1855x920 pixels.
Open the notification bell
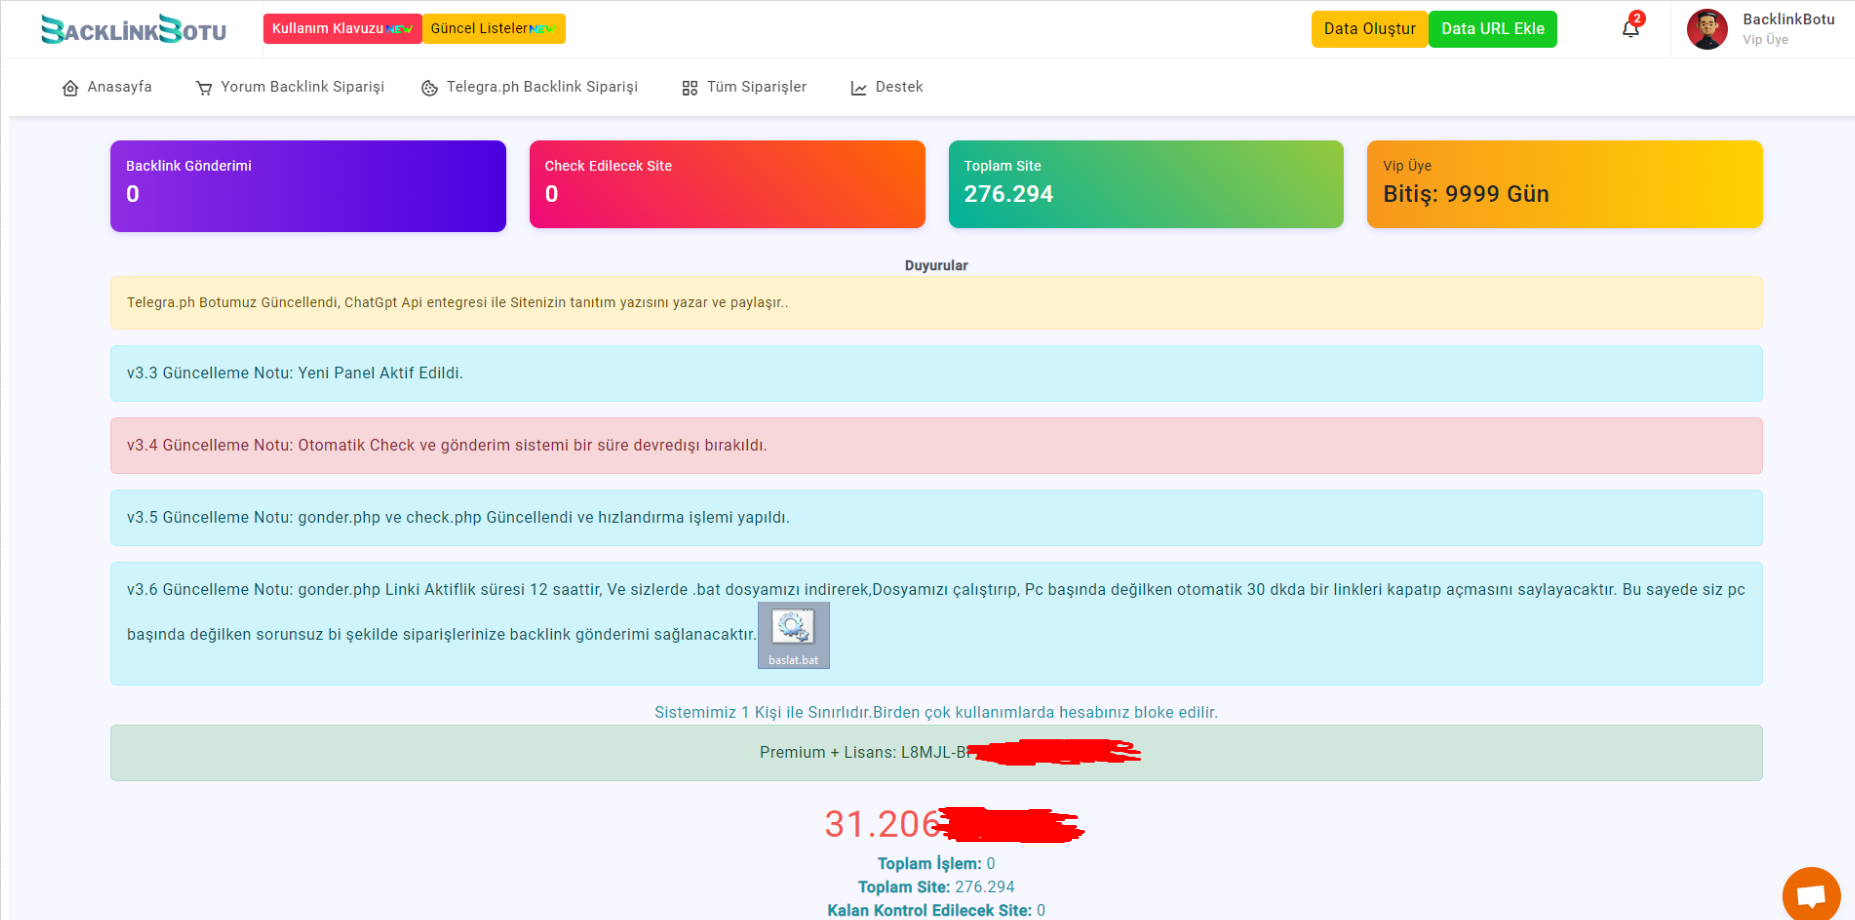pyautogui.click(x=1631, y=28)
